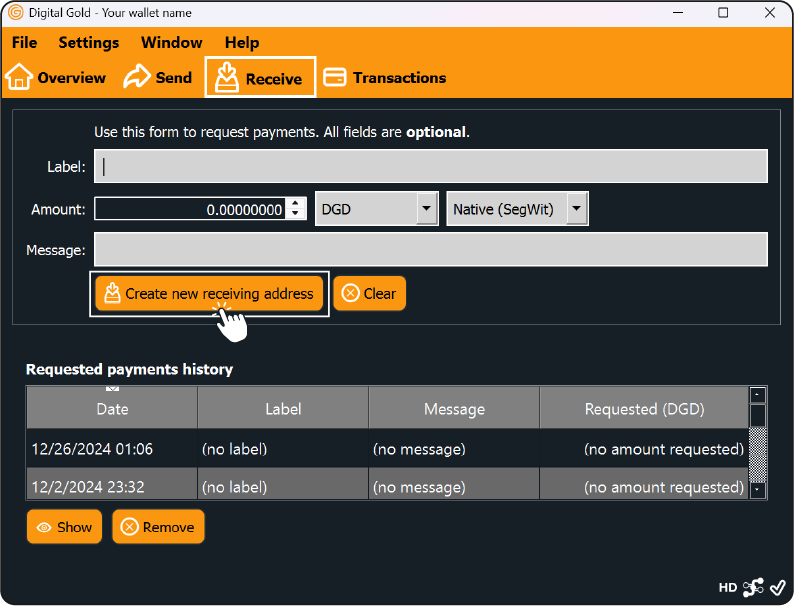
Task: Open the Help menu
Action: click(x=241, y=43)
